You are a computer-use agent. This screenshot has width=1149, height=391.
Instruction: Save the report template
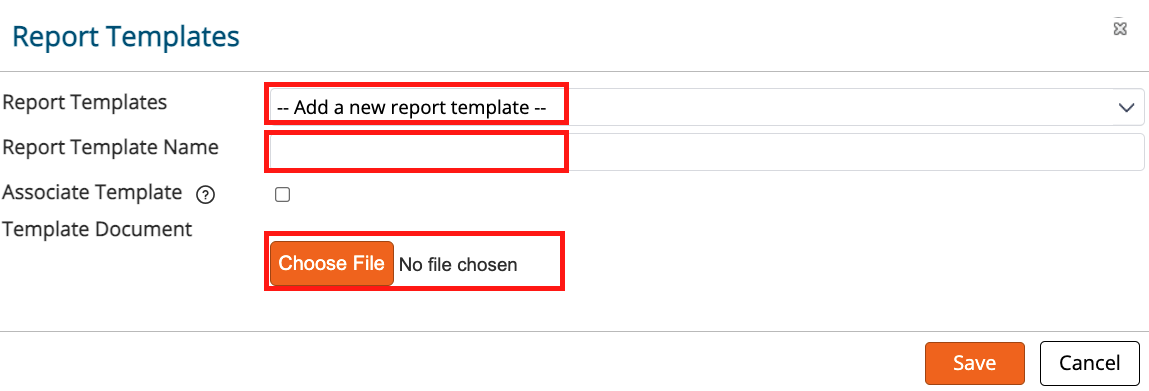(975, 363)
